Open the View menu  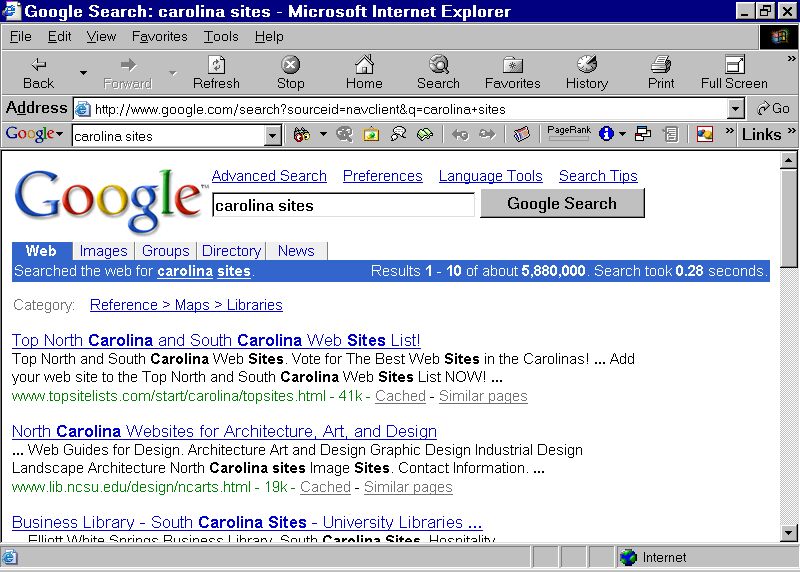pyautogui.click(x=101, y=37)
